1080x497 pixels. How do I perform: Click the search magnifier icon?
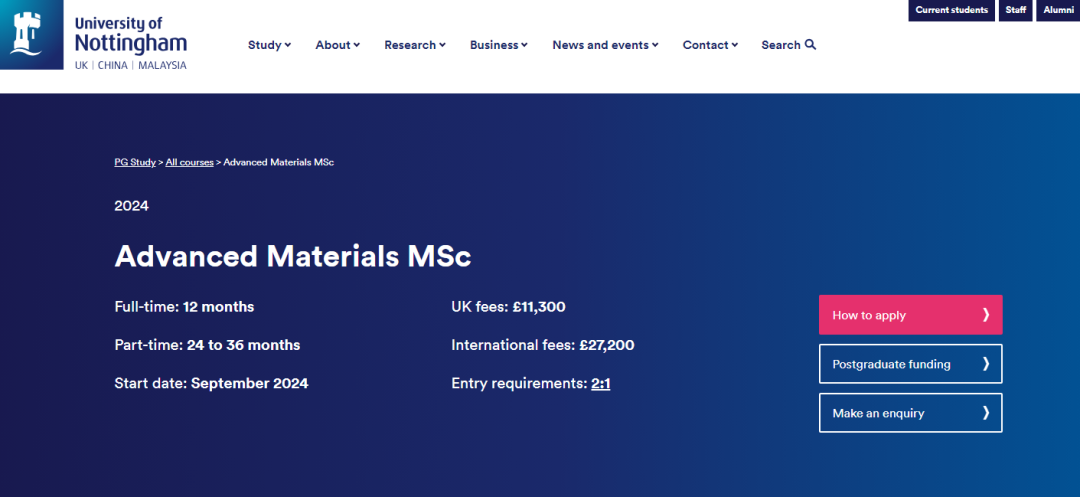[x=811, y=45]
